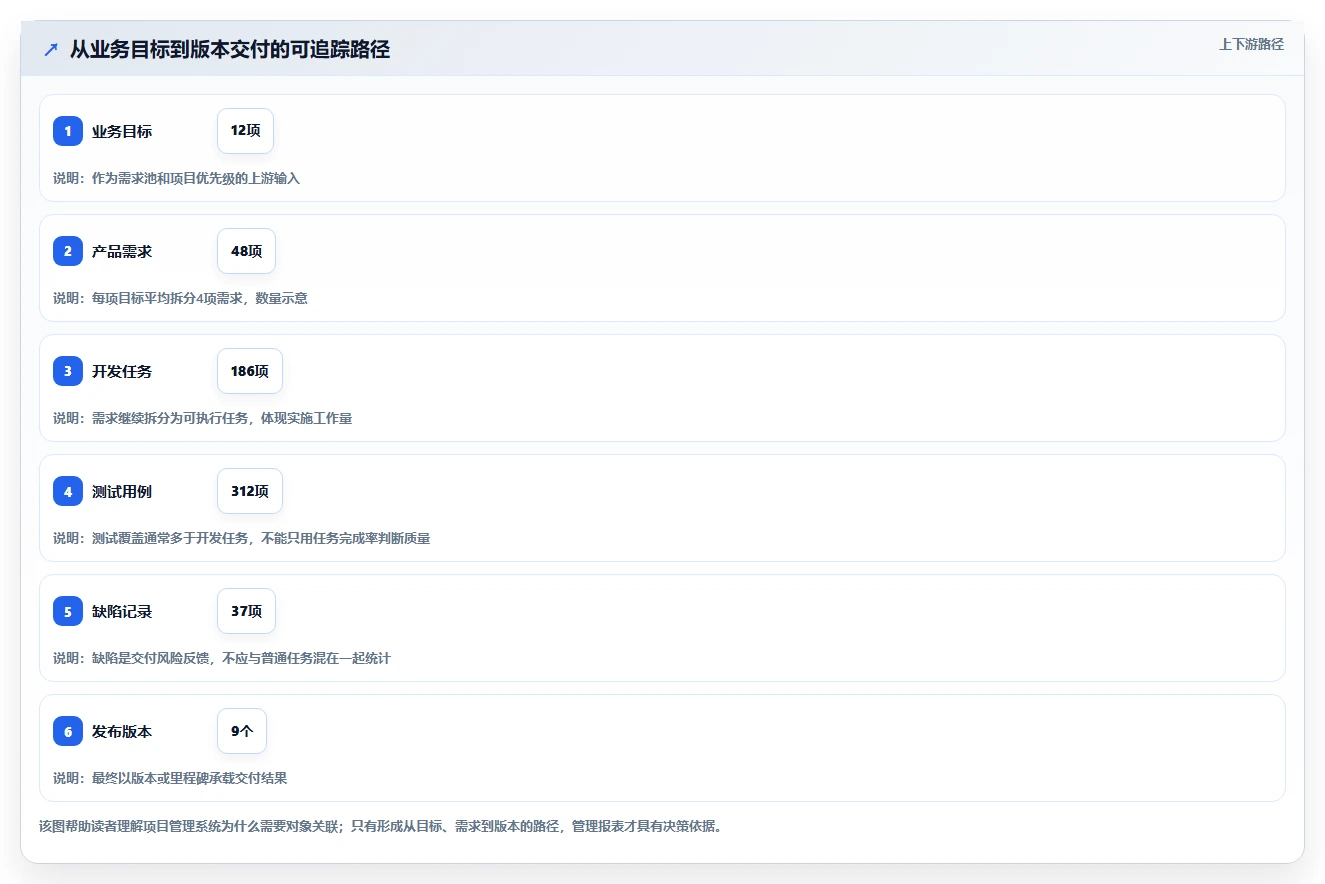Select the 开发任务 step label
This screenshot has width=1325, height=884.
click(122, 371)
